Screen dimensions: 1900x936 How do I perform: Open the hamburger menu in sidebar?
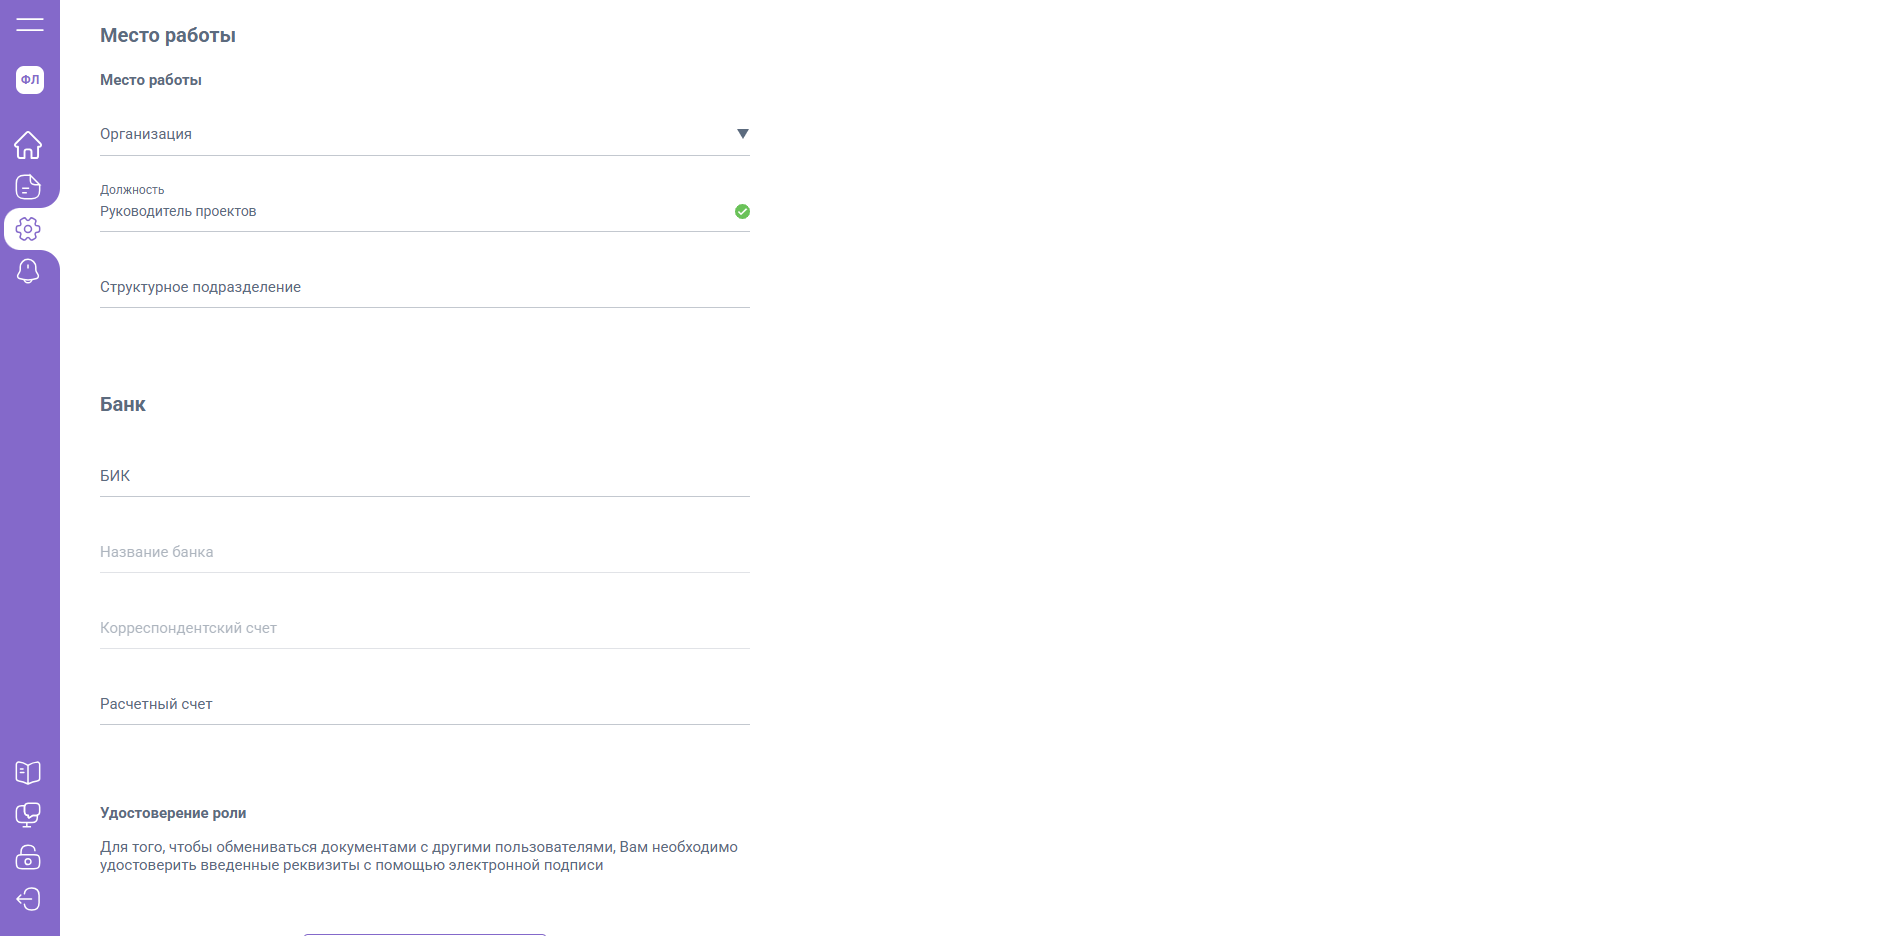30,25
